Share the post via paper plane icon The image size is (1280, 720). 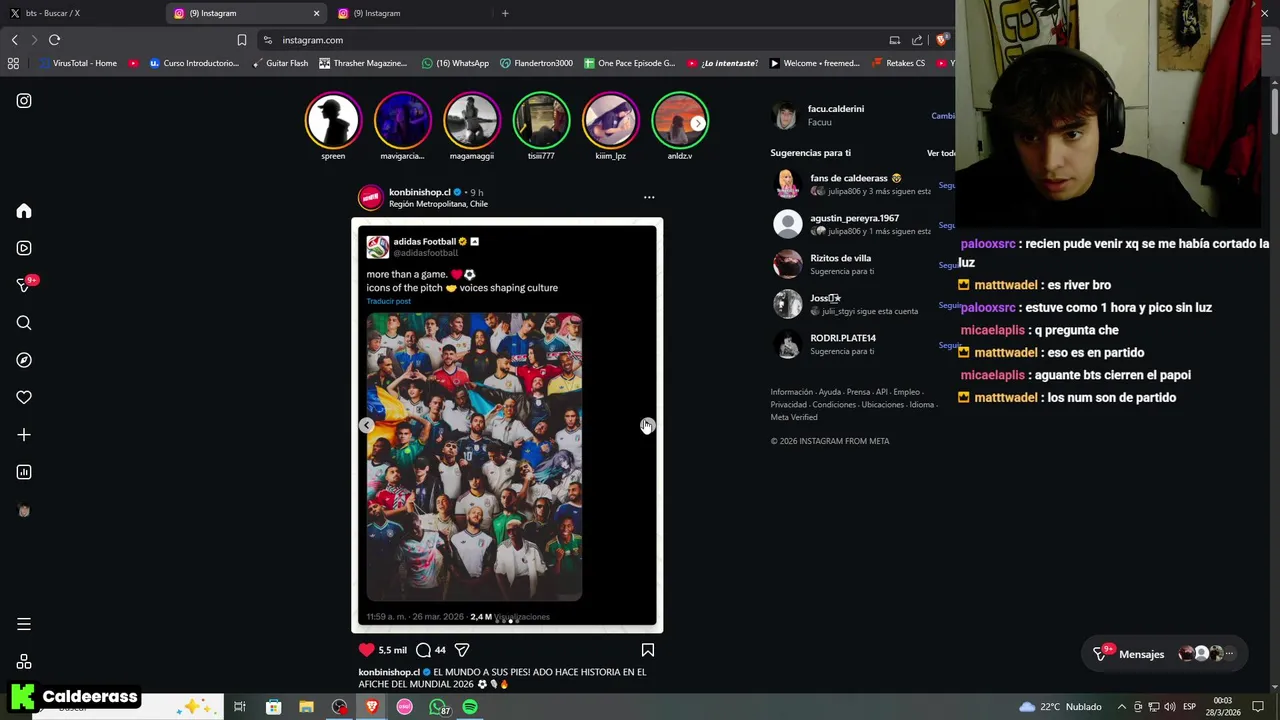tap(462, 650)
